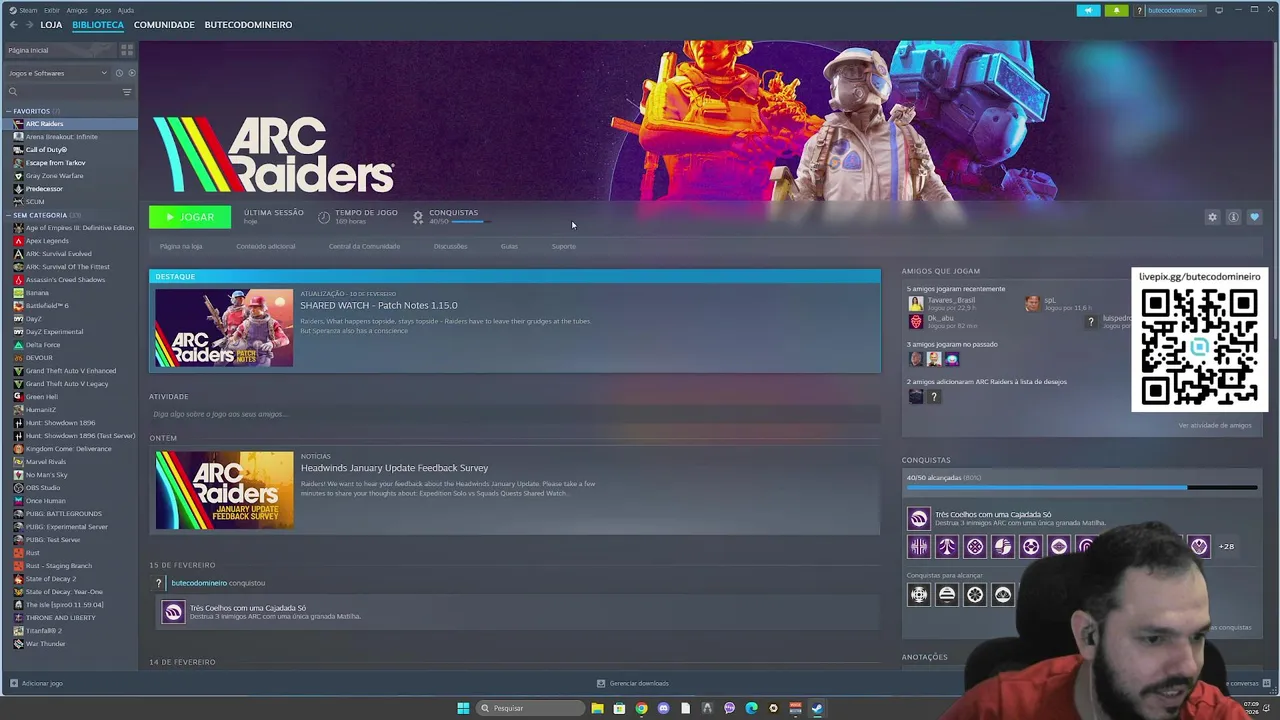Click Adicionar jogo plus icon
Image resolution: width=1280 pixels, height=720 pixels.
tap(13, 683)
